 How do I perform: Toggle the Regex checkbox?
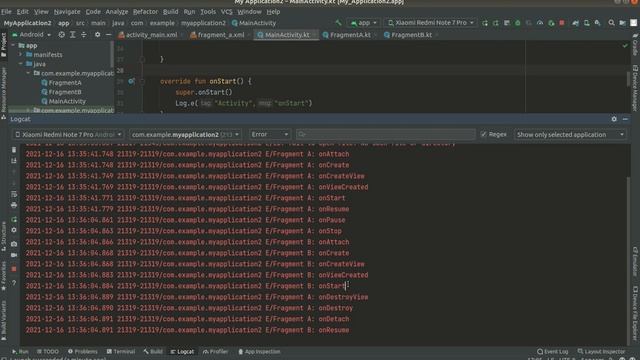point(484,134)
